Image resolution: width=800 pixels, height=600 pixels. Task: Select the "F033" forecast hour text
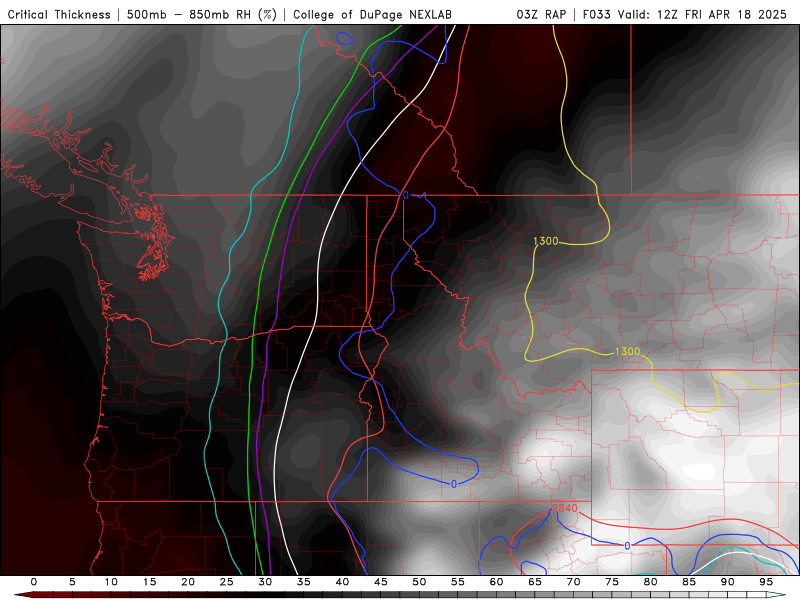point(596,14)
